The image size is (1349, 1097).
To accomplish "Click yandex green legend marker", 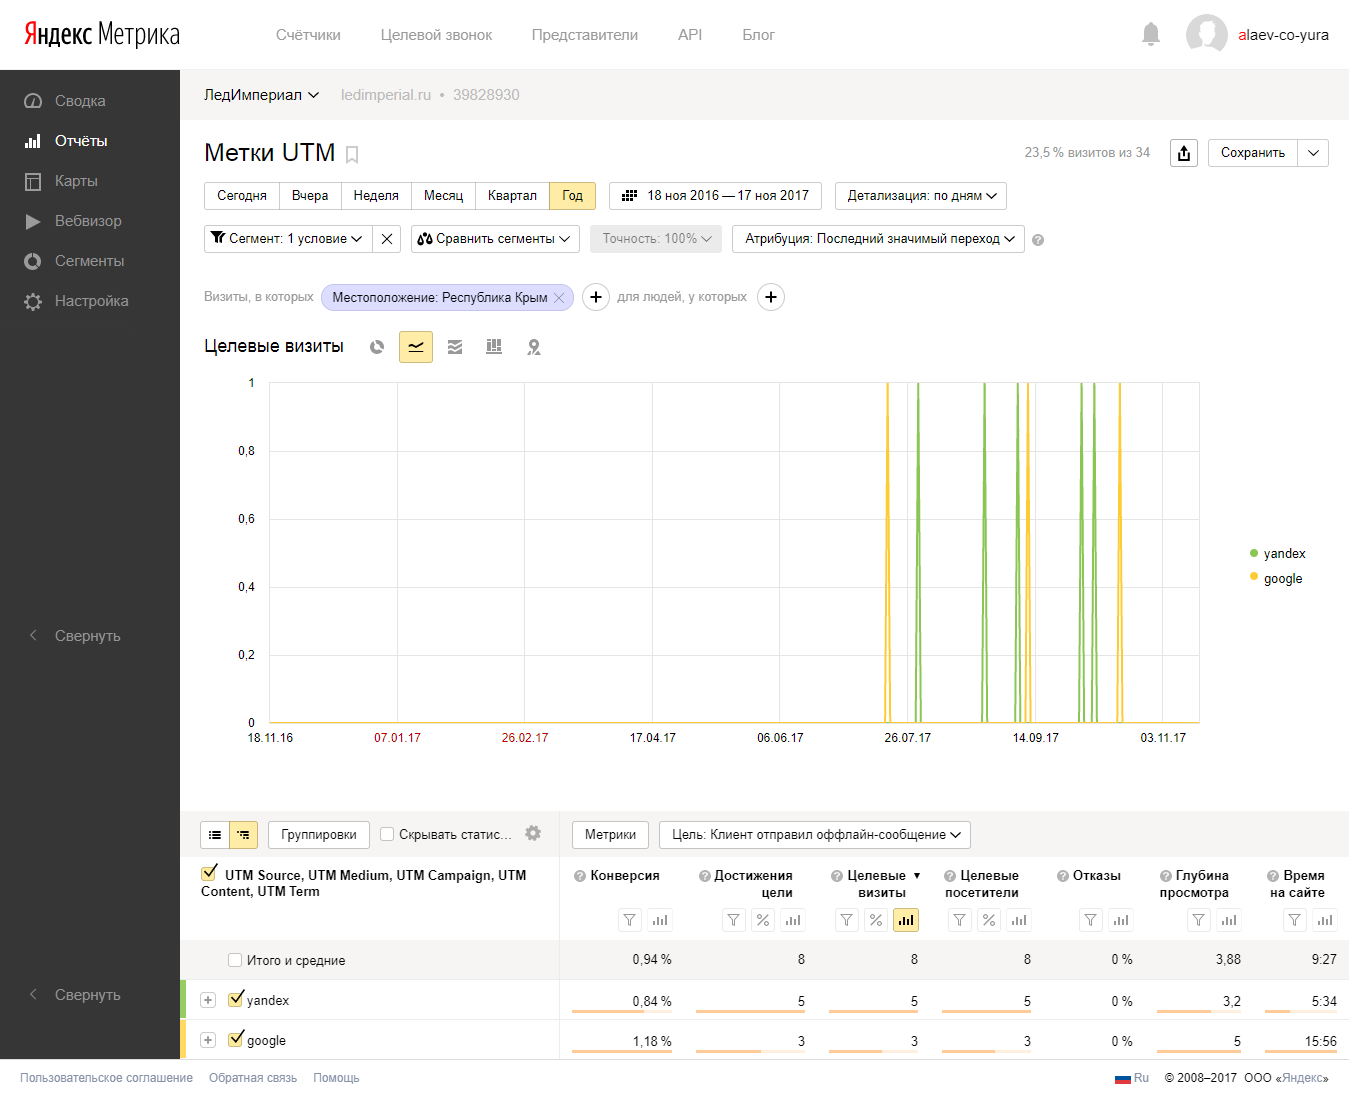I will tap(1254, 553).
